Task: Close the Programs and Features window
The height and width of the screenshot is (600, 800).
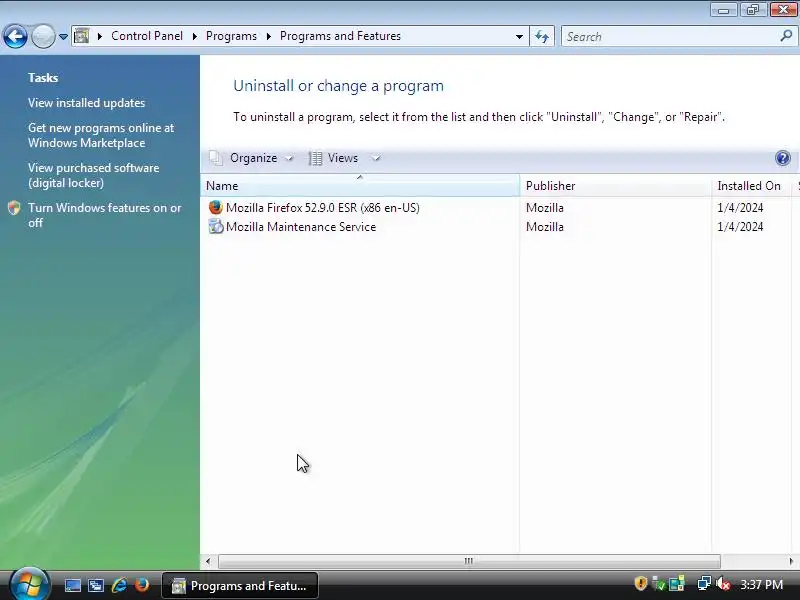Action: tap(783, 10)
